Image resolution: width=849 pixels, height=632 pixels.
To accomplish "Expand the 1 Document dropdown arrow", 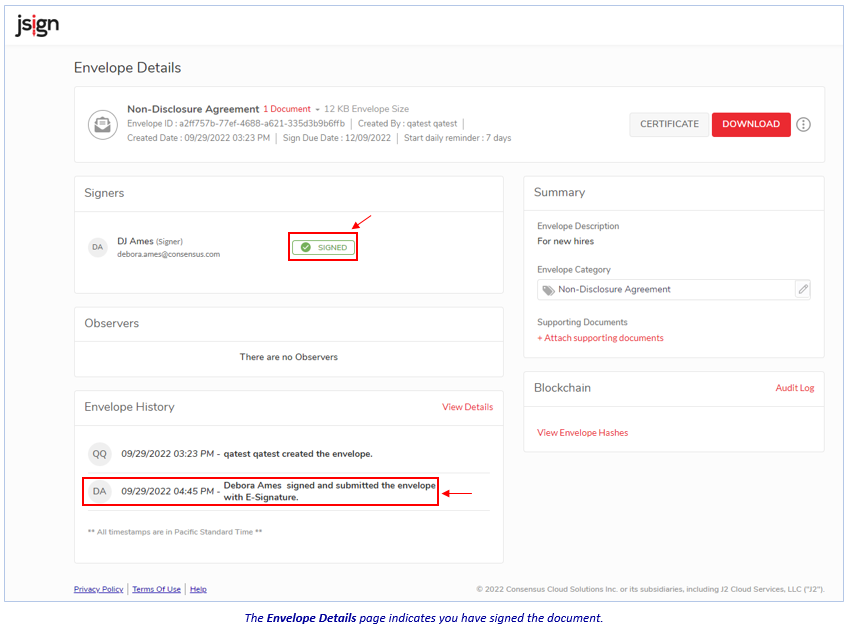I will coord(317,110).
